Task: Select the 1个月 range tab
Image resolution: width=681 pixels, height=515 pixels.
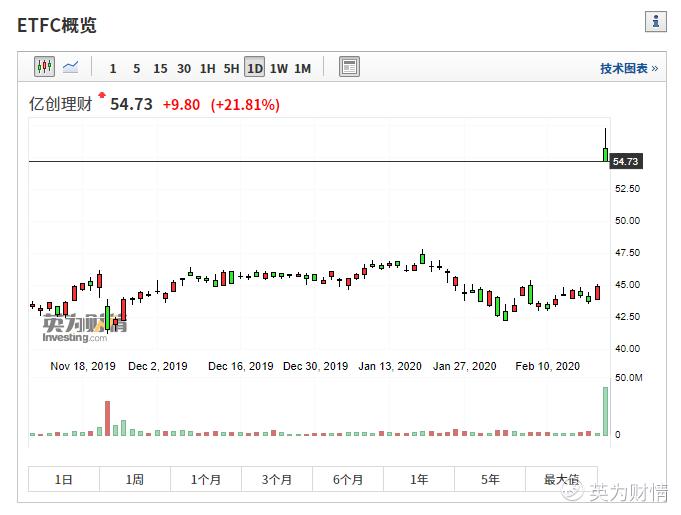Action: tap(206, 479)
